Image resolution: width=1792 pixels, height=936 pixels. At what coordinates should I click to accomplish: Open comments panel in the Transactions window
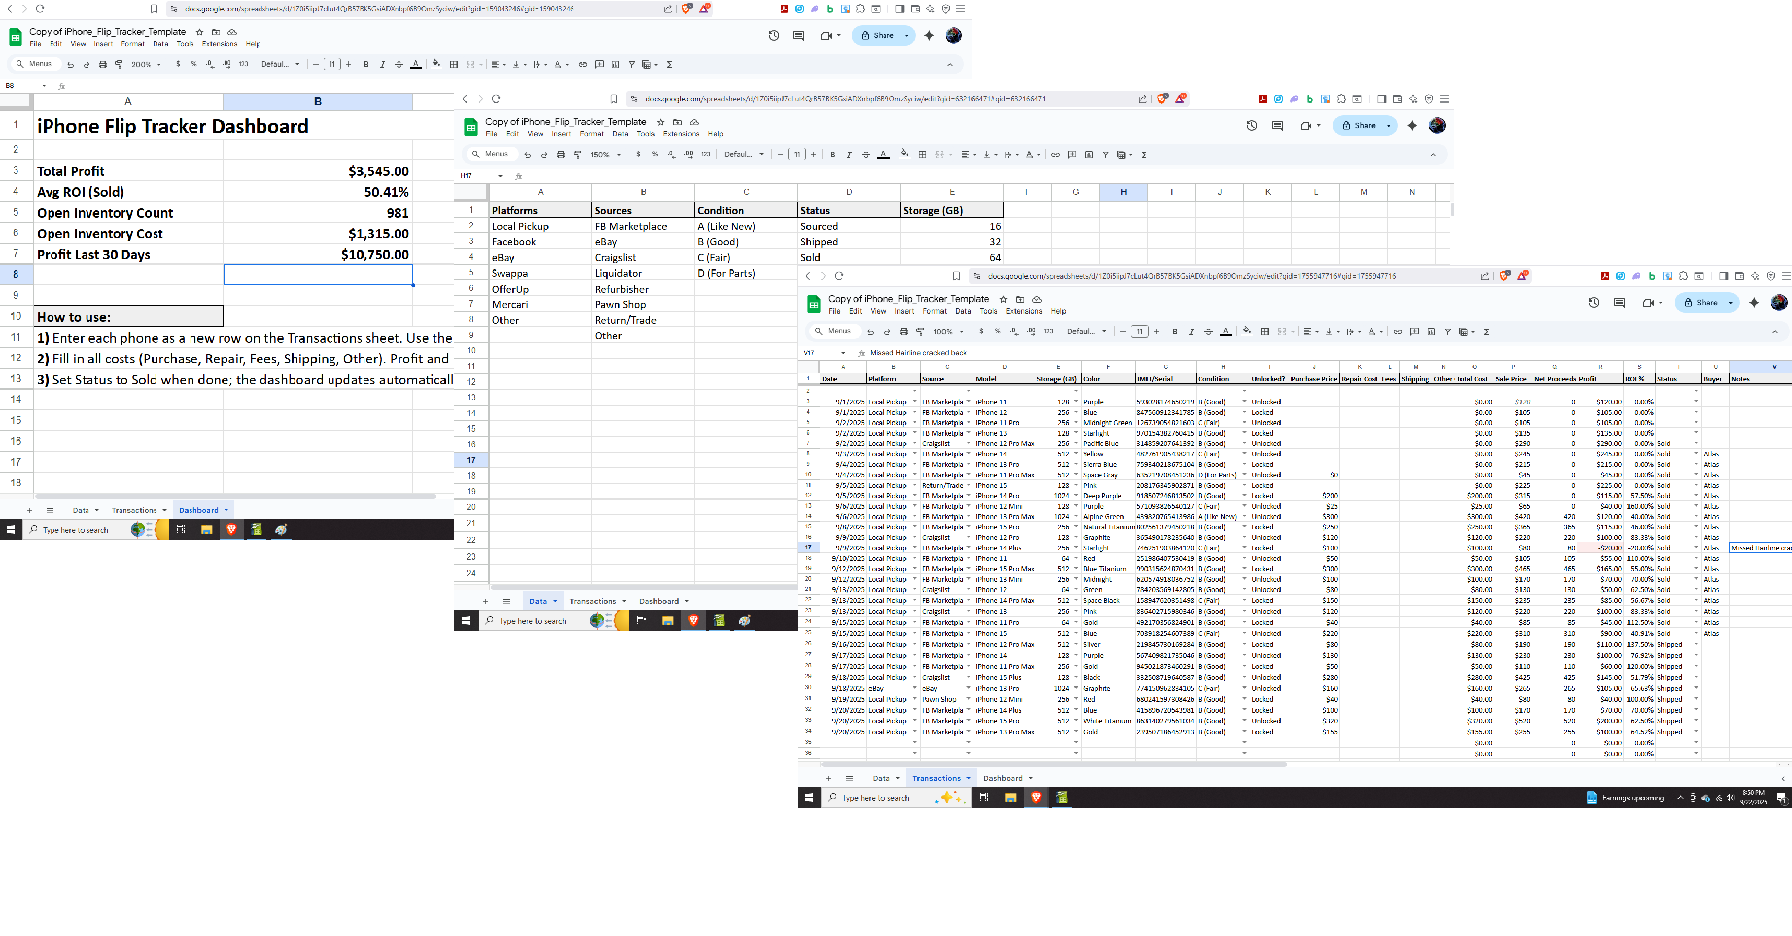(x=1619, y=302)
